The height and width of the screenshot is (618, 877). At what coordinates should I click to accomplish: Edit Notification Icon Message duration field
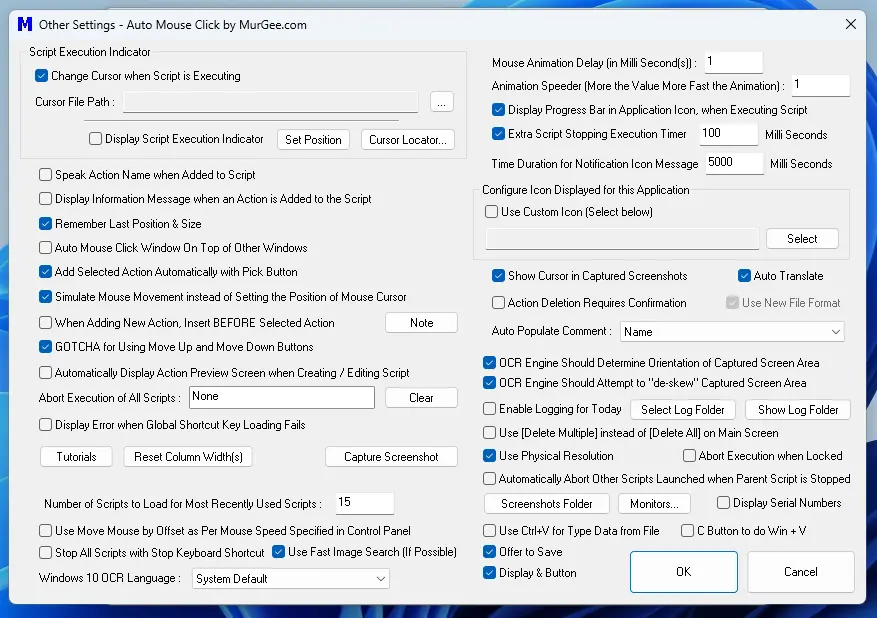(734, 163)
